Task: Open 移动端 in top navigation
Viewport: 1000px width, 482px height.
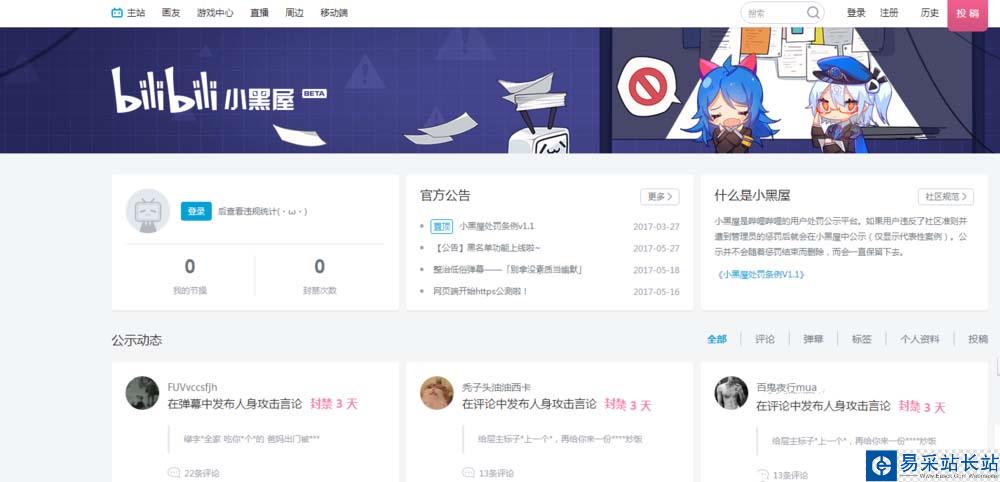Action: point(334,13)
